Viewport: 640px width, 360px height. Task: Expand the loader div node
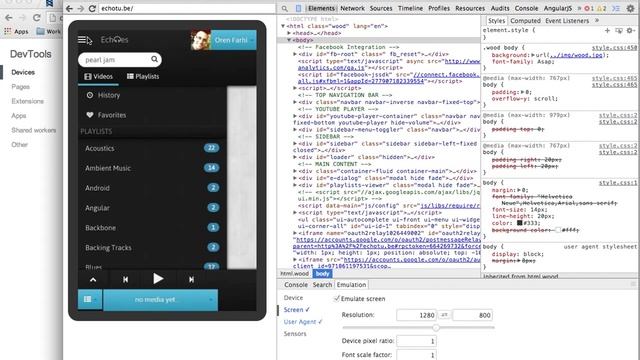(x=295, y=157)
